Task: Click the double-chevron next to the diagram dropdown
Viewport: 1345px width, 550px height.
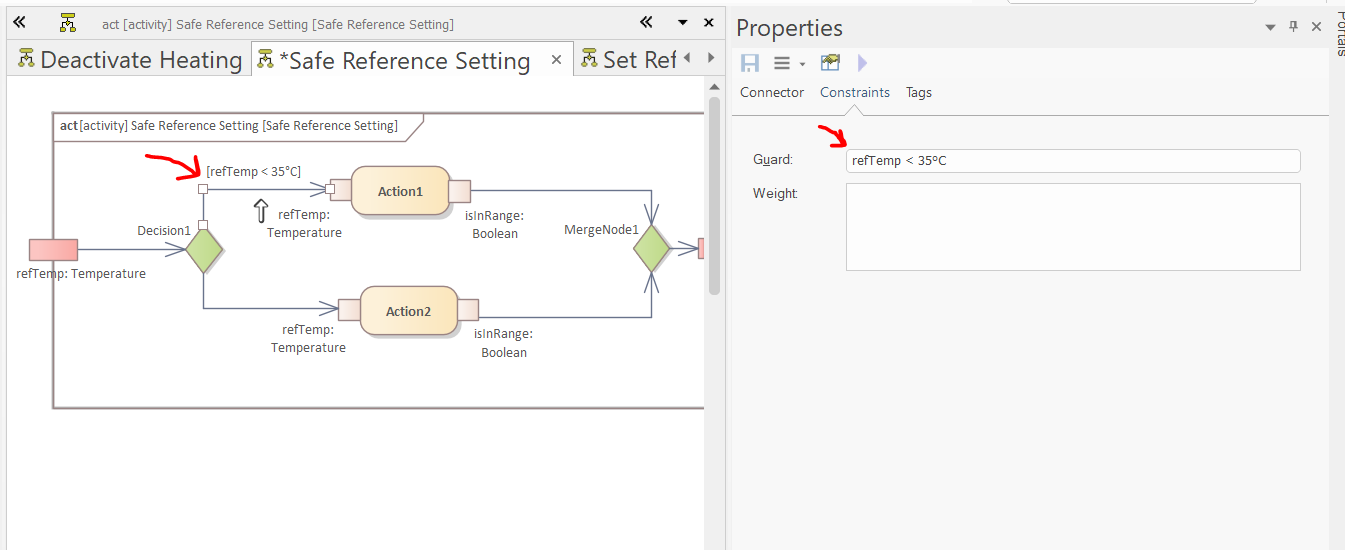Action: [x=646, y=22]
